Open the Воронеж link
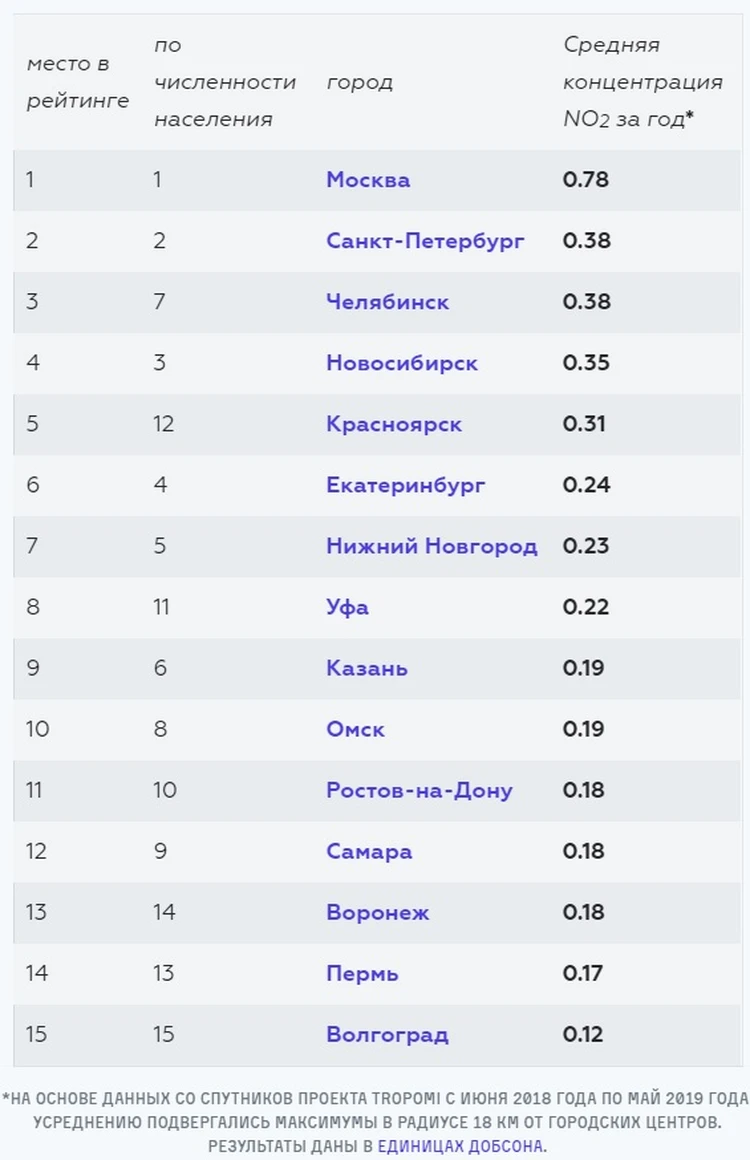750x1160 pixels. [378, 912]
